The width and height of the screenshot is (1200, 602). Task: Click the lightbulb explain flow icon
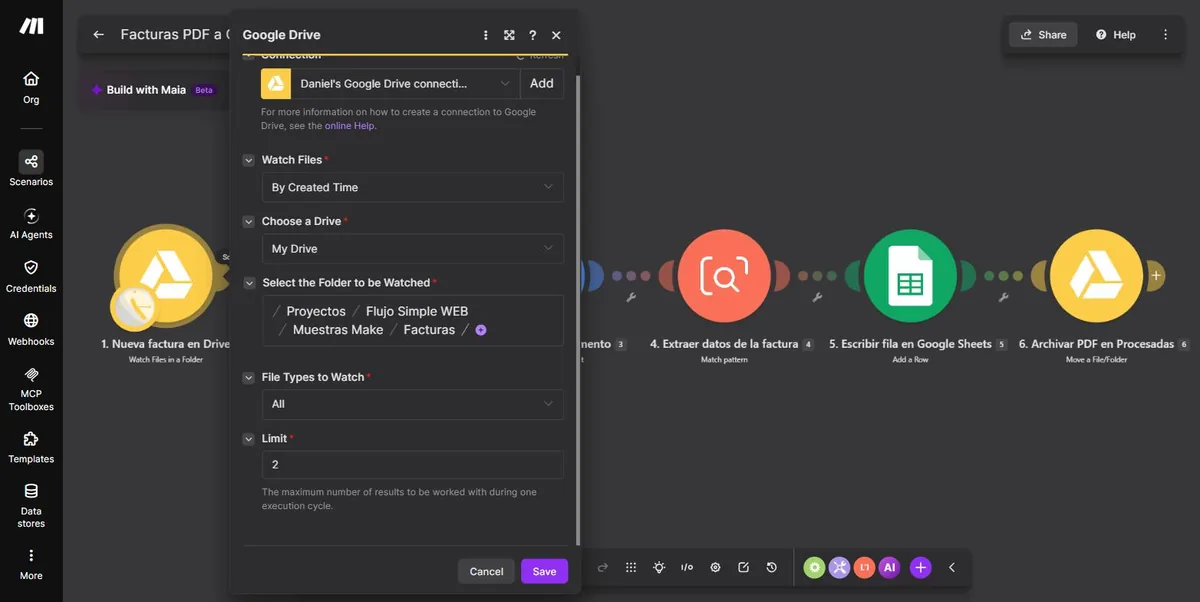click(659, 567)
